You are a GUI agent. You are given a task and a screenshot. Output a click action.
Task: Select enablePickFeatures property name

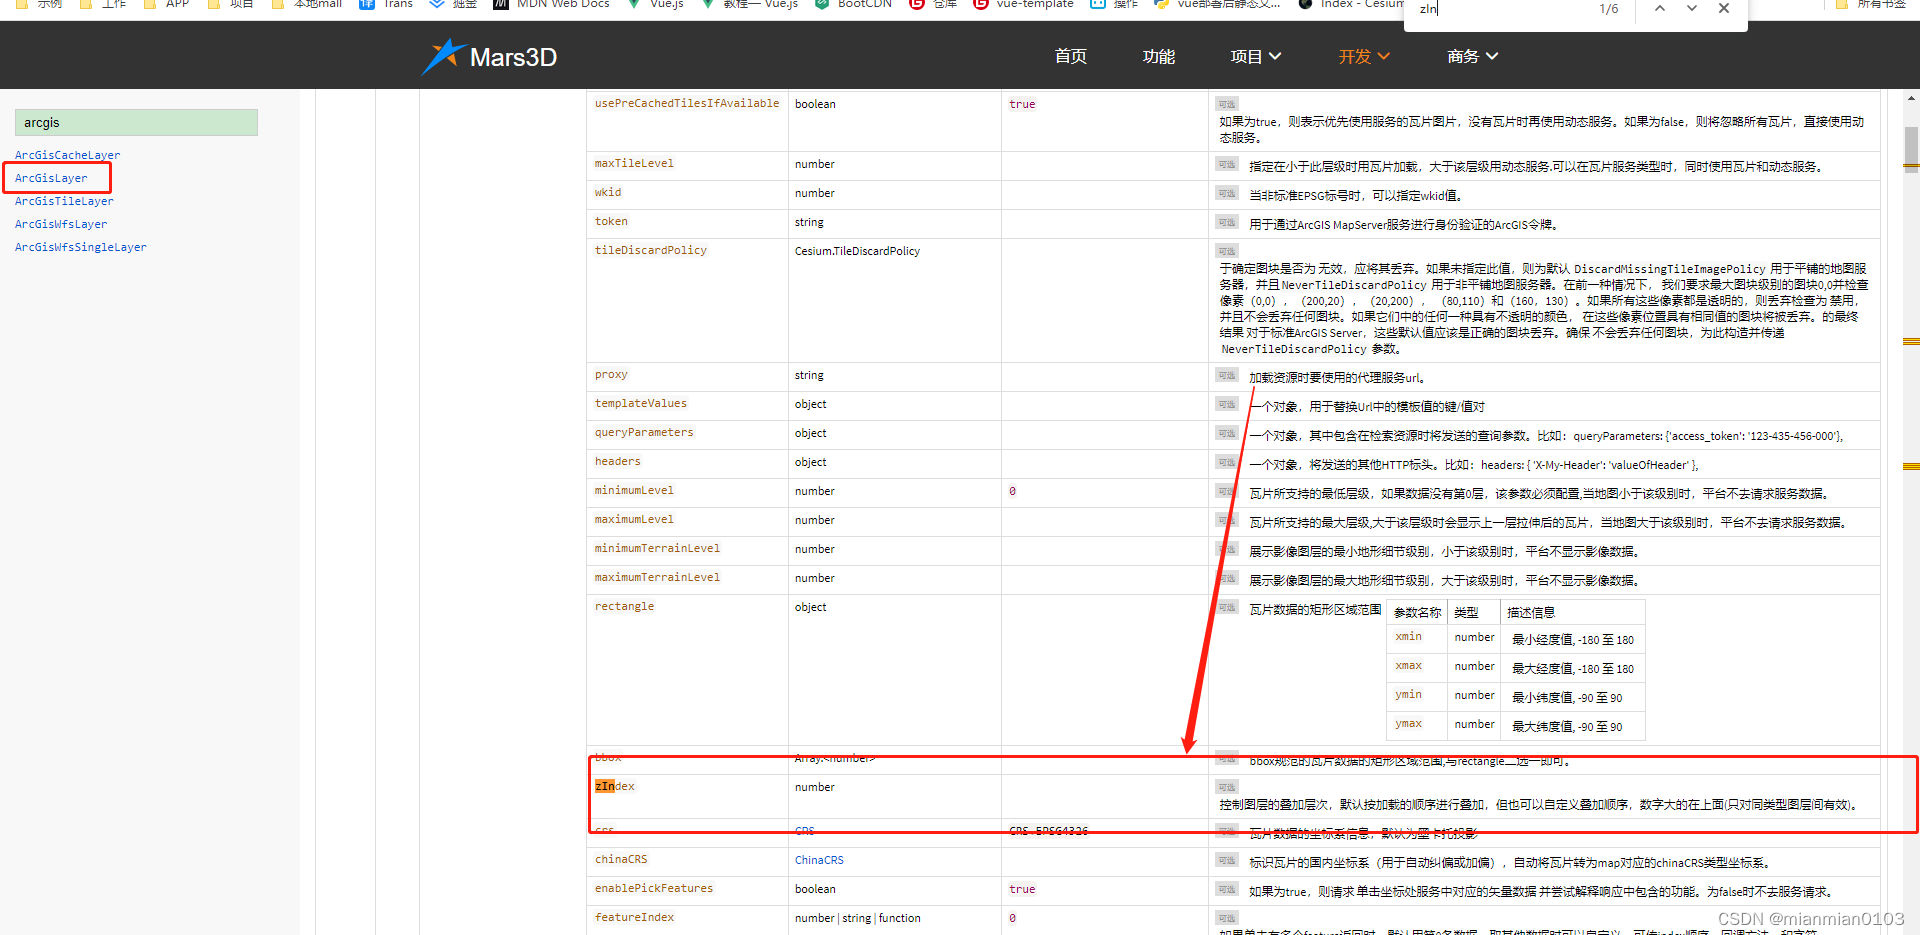pos(654,888)
